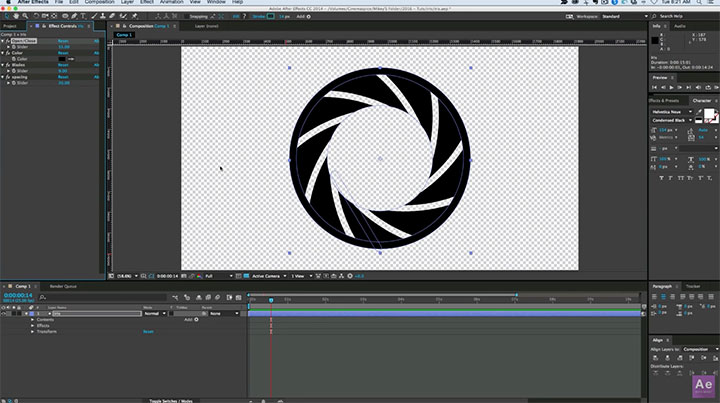This screenshot has height=403, width=720.
Task: Open the Condensed Black style dropdown
Action: (x=672, y=120)
